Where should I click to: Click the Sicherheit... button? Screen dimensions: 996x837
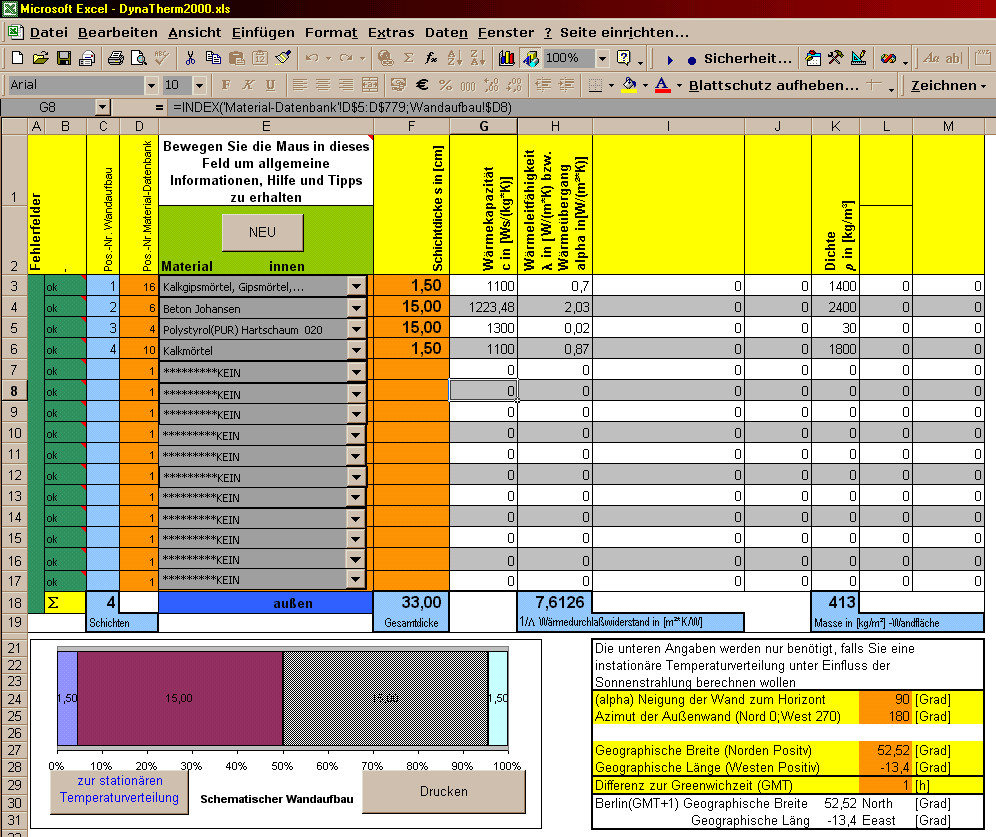pos(748,58)
